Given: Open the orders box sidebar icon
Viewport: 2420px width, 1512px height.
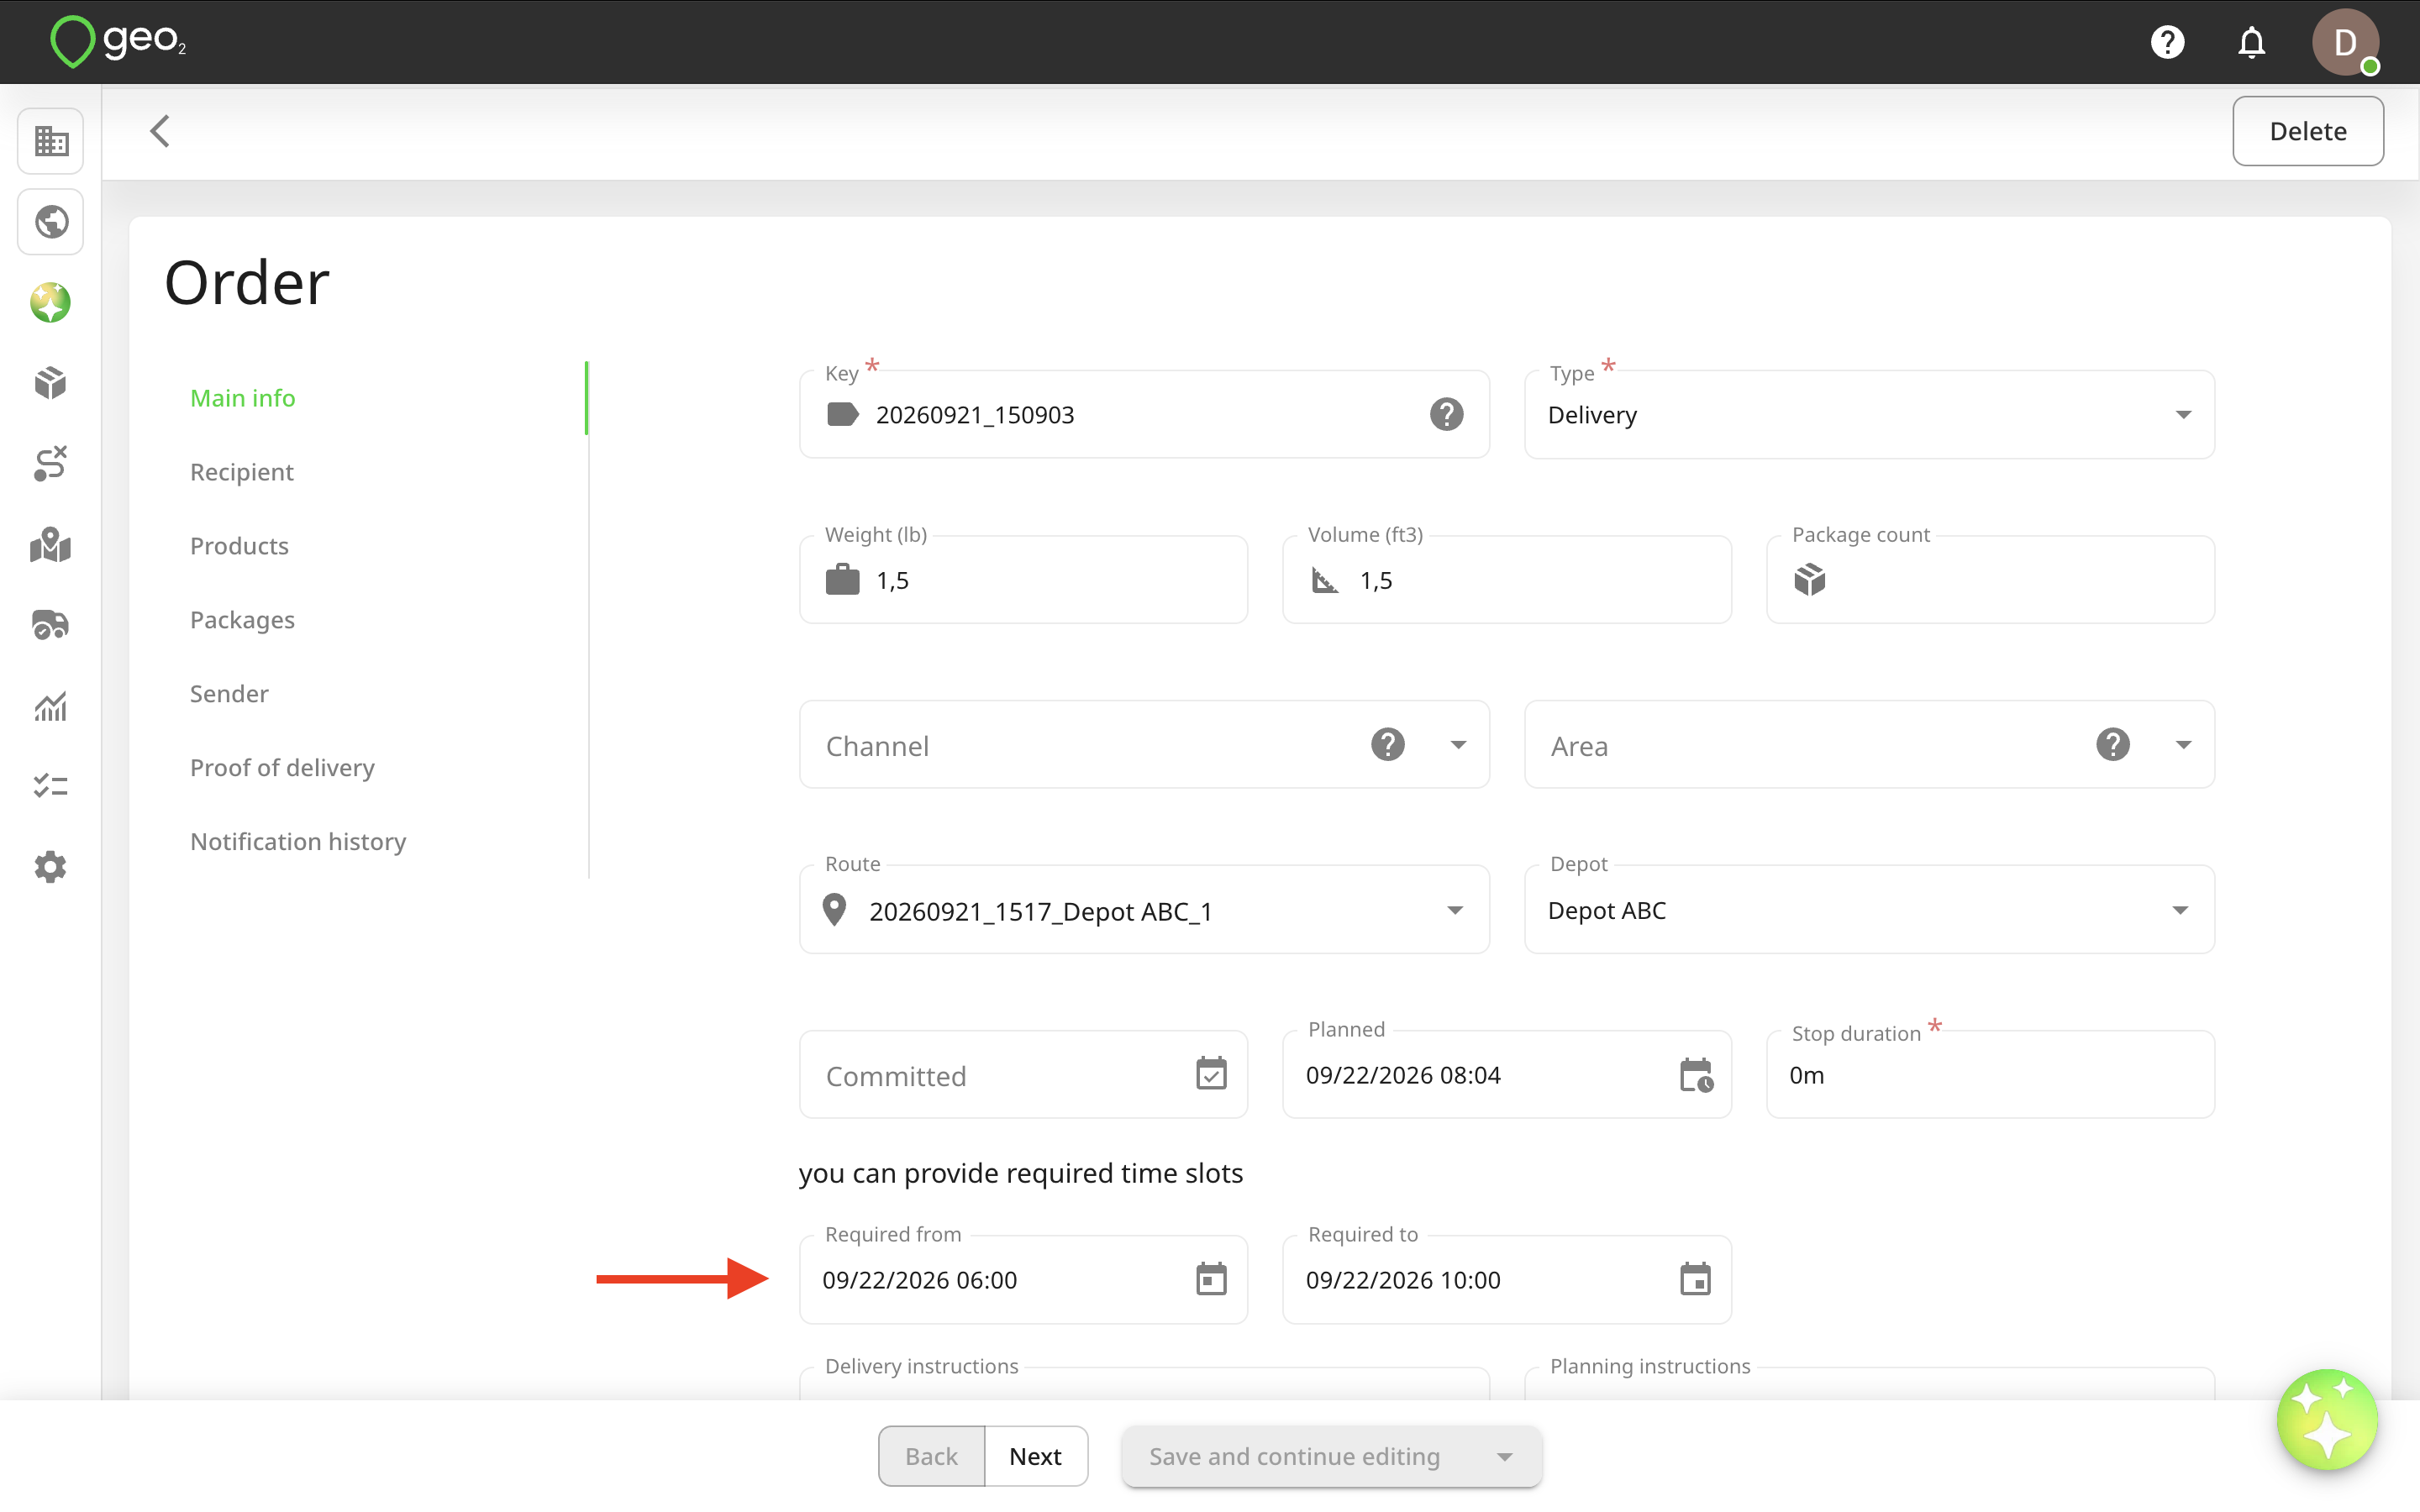Looking at the screenshot, I should (51, 383).
